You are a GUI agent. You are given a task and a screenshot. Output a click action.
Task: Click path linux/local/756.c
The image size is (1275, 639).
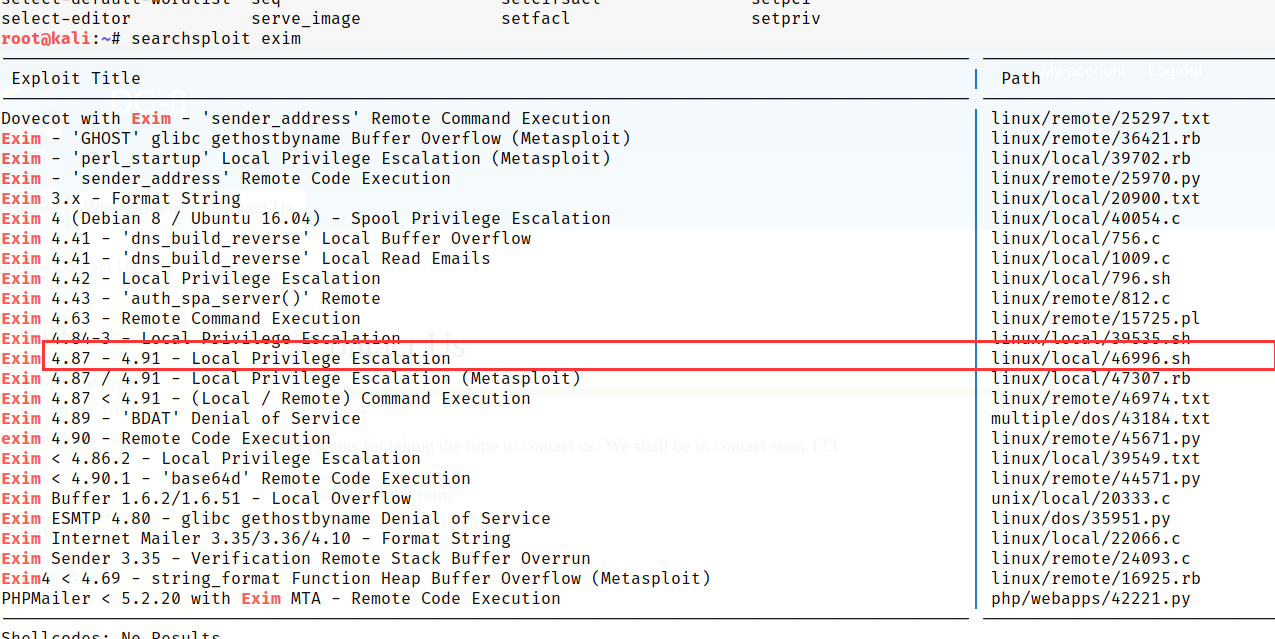click(x=1076, y=238)
